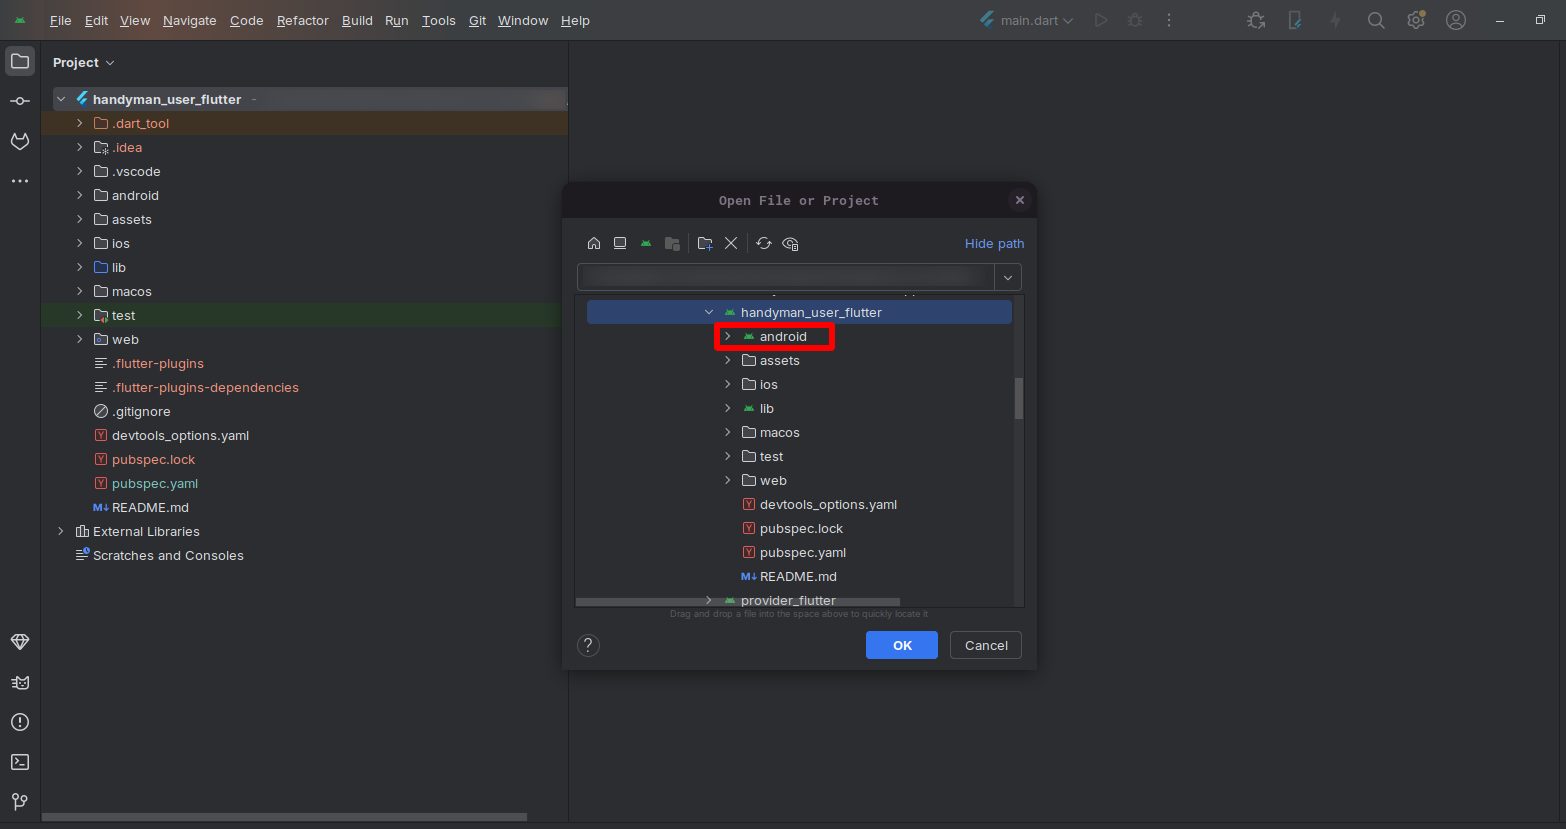Close the Open File or Project dialog

[x=1020, y=200]
